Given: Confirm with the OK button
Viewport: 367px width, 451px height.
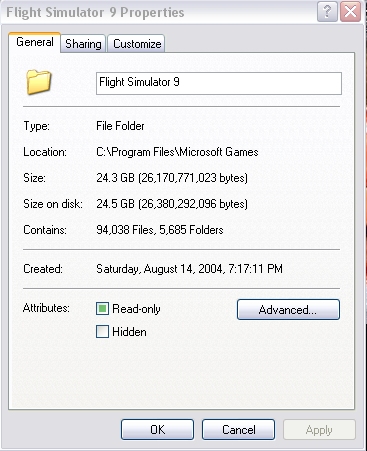Looking at the screenshot, I should pyautogui.click(x=157, y=430).
